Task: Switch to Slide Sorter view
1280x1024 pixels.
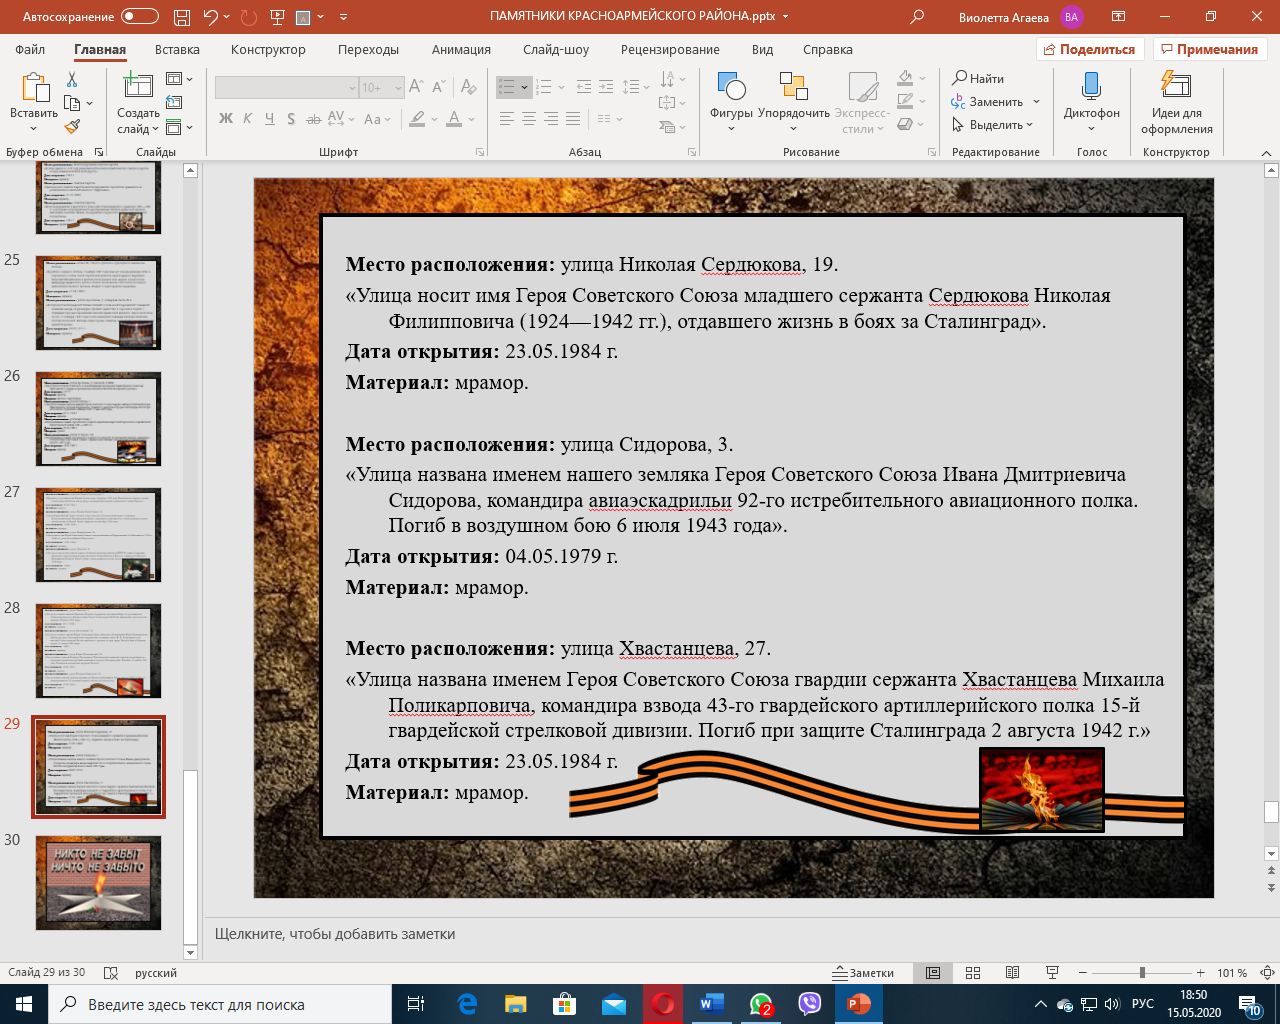Action: pyautogui.click(x=973, y=973)
